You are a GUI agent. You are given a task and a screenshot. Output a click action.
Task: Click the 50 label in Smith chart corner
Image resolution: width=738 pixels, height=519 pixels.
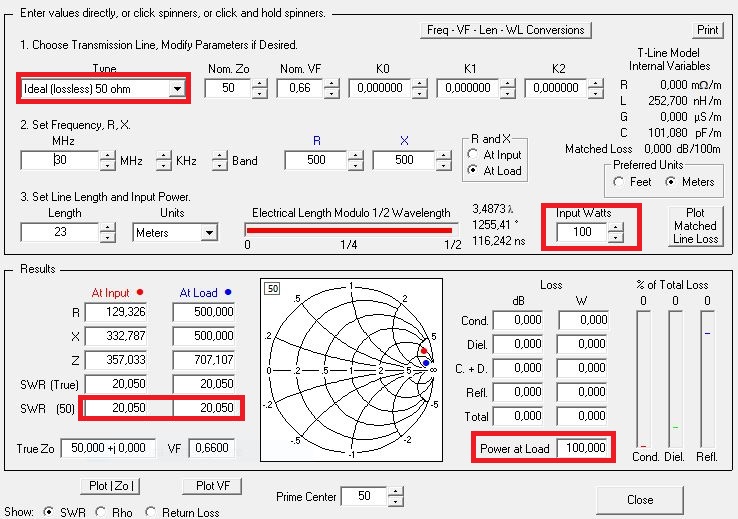click(273, 288)
